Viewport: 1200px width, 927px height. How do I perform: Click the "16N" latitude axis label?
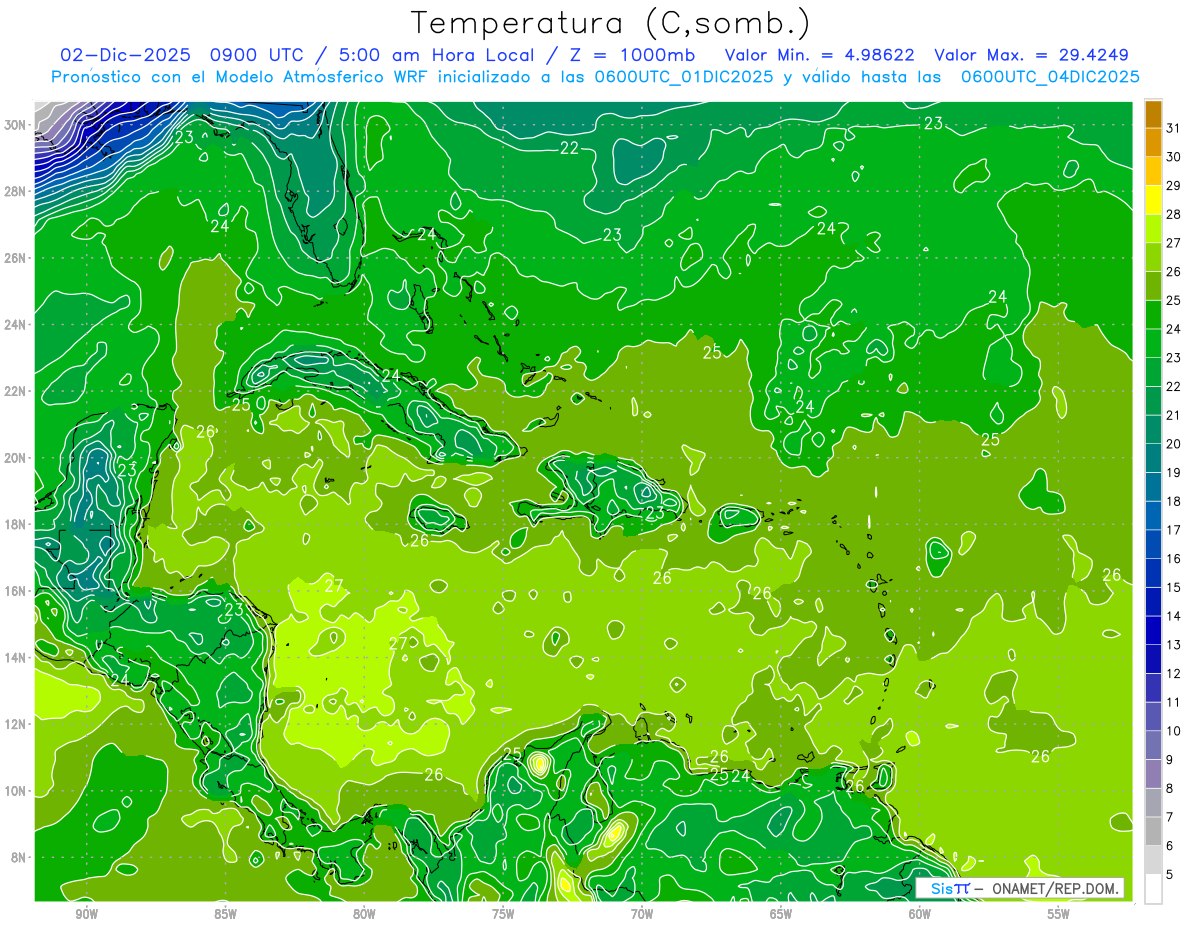(x=15, y=591)
